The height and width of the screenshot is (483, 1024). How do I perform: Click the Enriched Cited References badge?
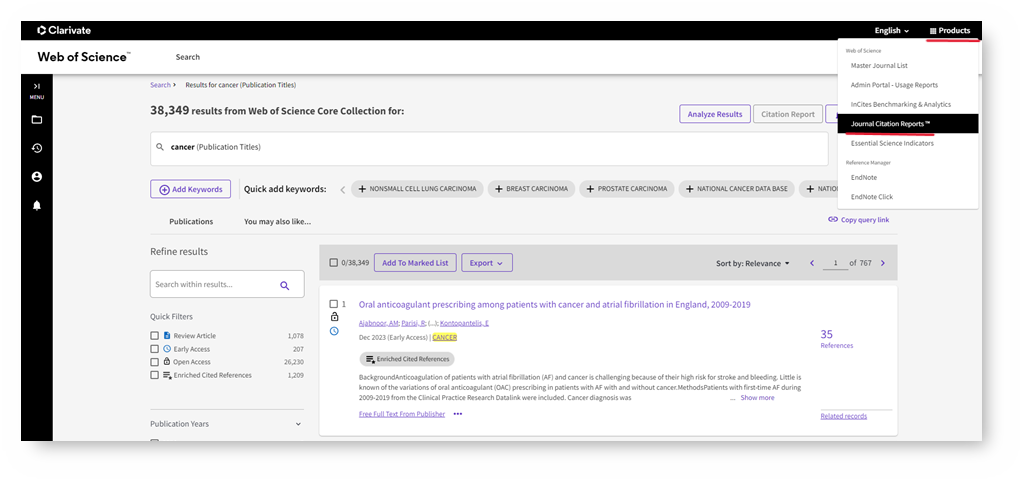(x=406, y=359)
